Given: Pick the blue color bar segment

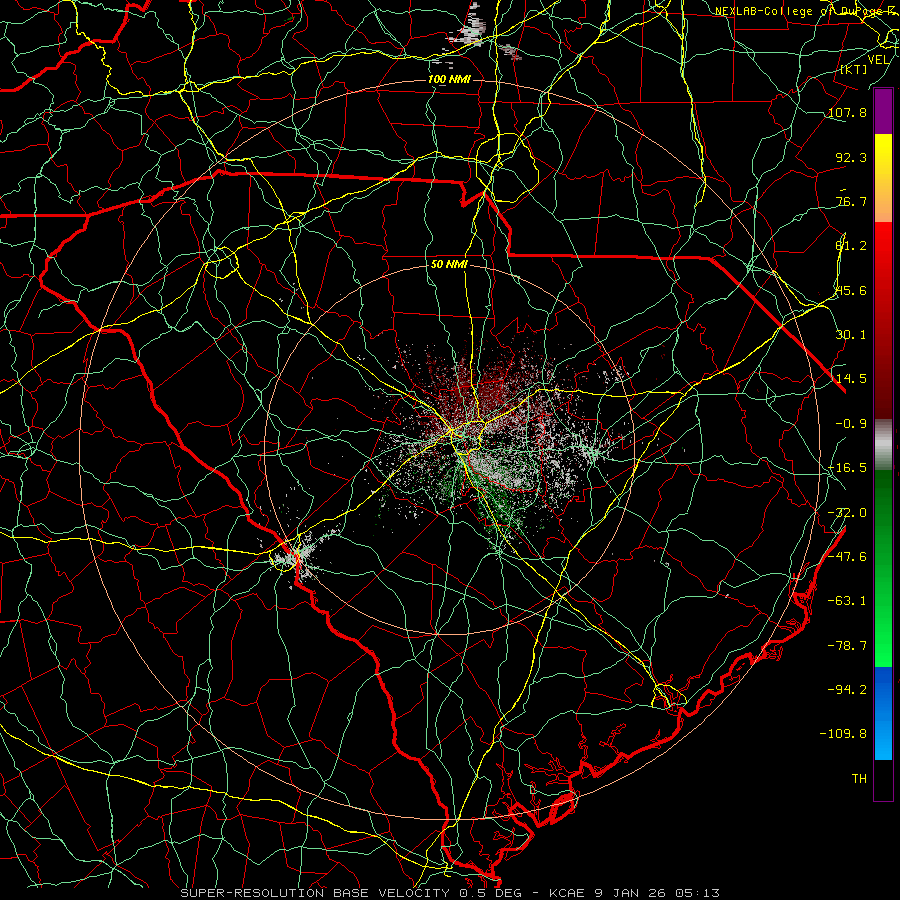Looking at the screenshot, I should coord(883,713).
